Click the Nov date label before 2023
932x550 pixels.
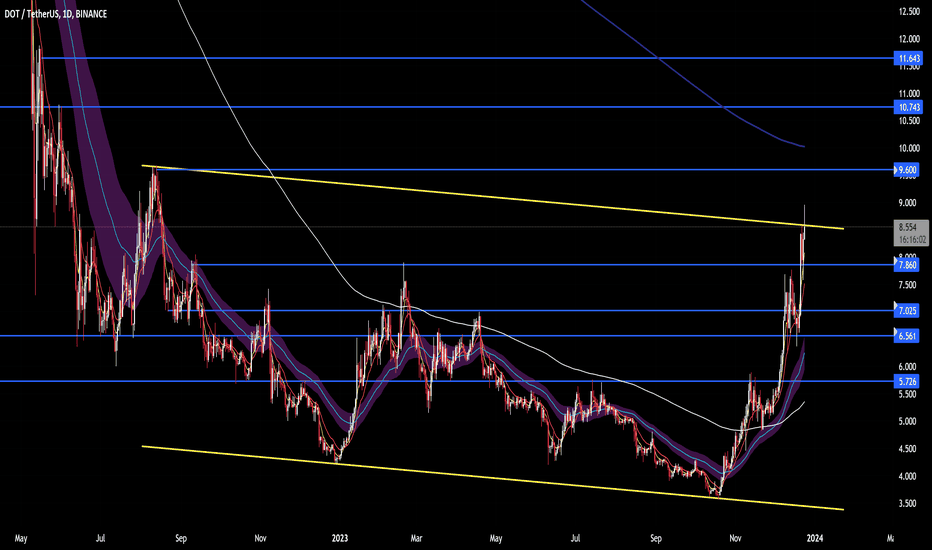[x=260, y=539]
